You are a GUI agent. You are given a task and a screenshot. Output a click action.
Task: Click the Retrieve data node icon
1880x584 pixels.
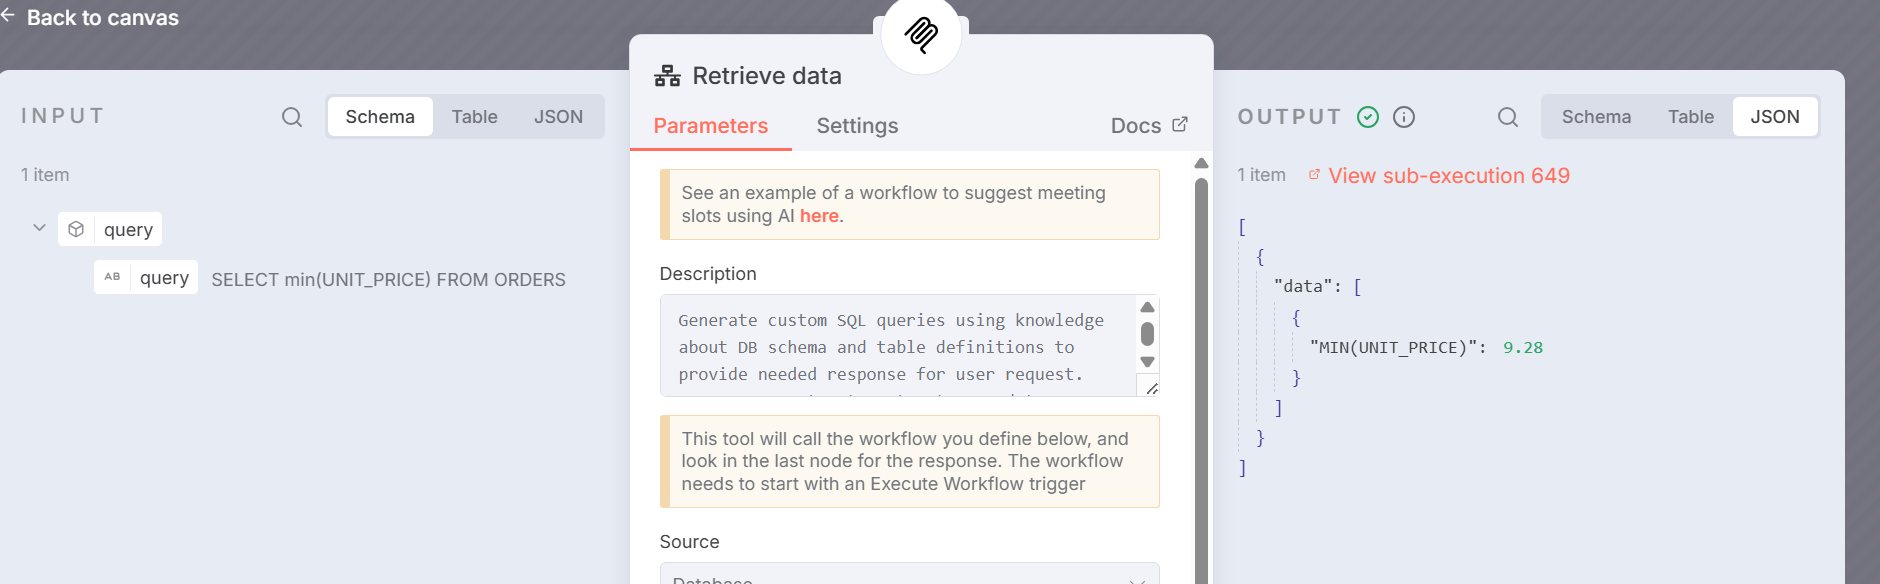[x=667, y=76]
